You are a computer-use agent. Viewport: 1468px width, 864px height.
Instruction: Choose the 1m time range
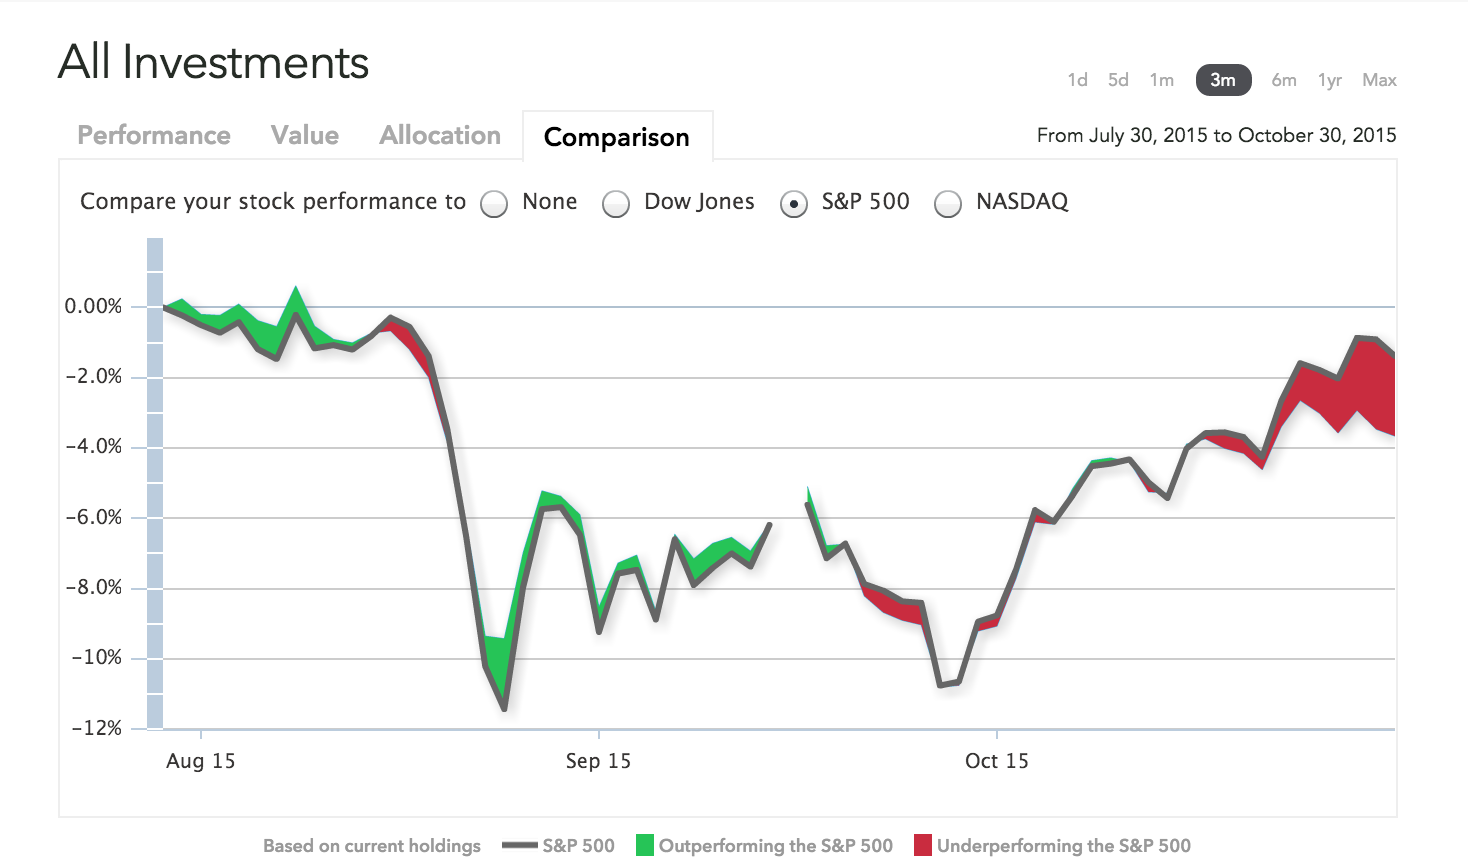click(x=1161, y=80)
